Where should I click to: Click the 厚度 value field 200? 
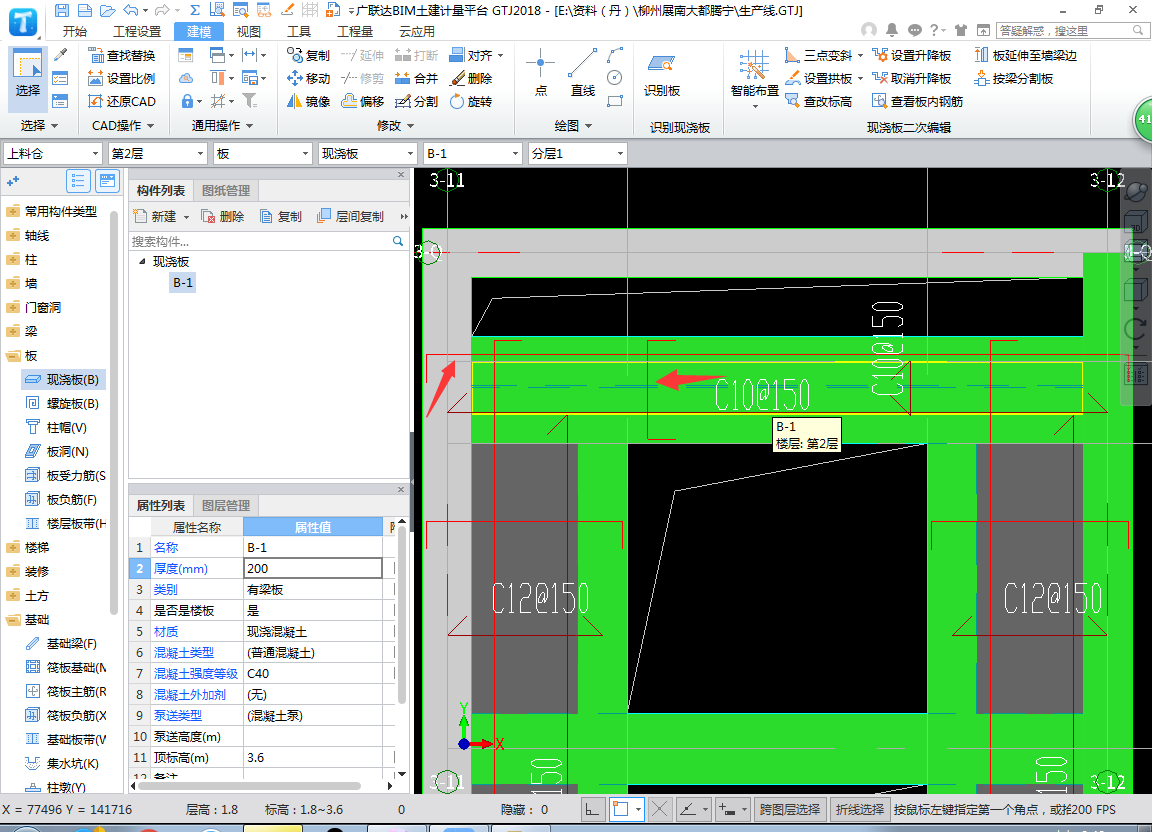point(313,568)
